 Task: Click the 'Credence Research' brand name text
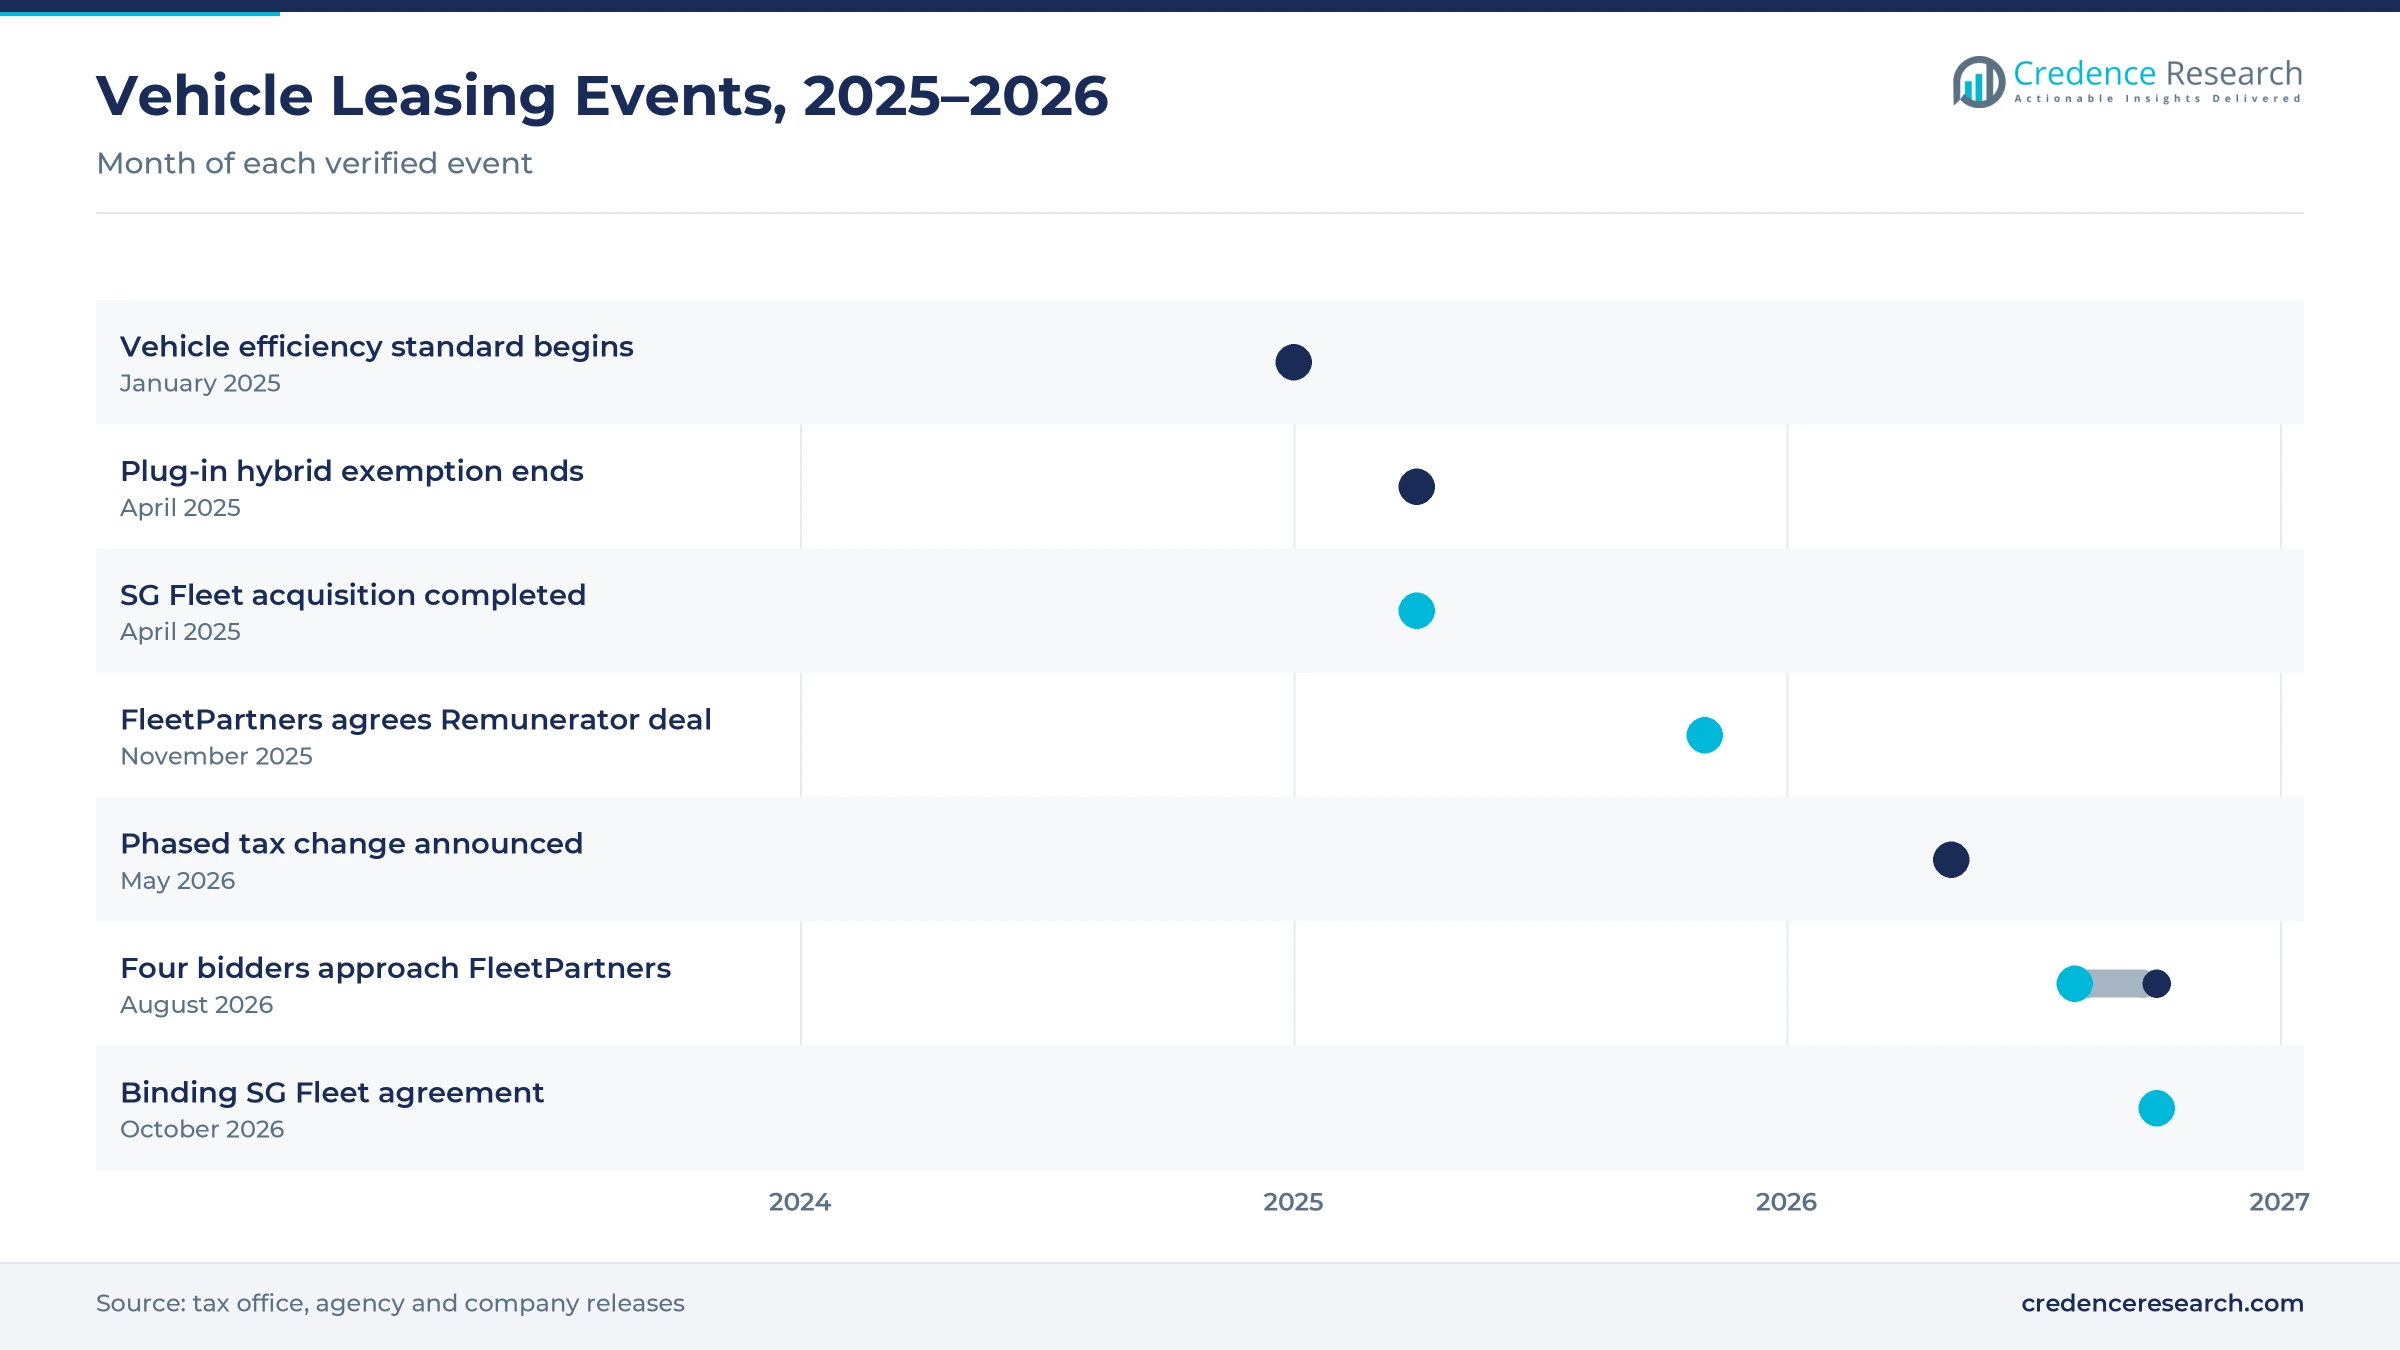pos(2158,73)
